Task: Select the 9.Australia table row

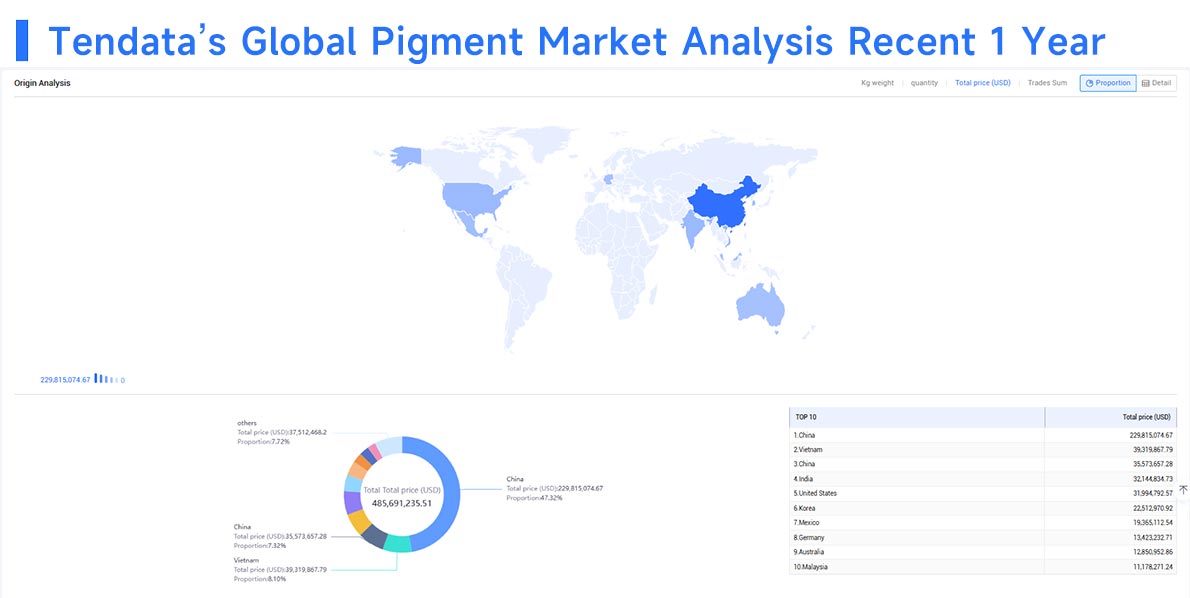Action: pos(983,552)
